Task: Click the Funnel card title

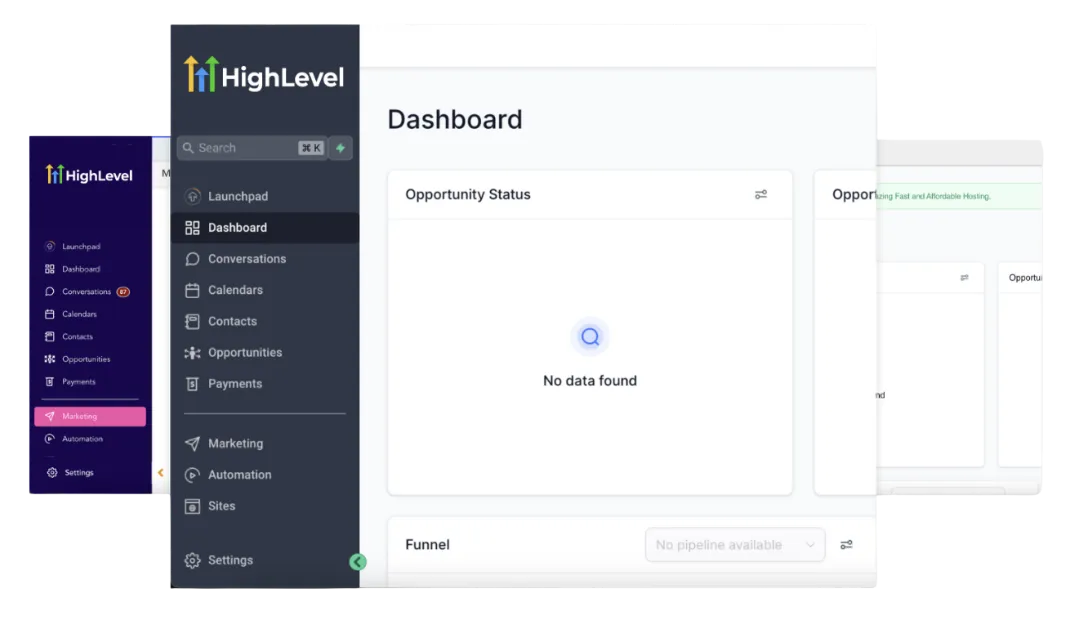Action: pos(427,545)
